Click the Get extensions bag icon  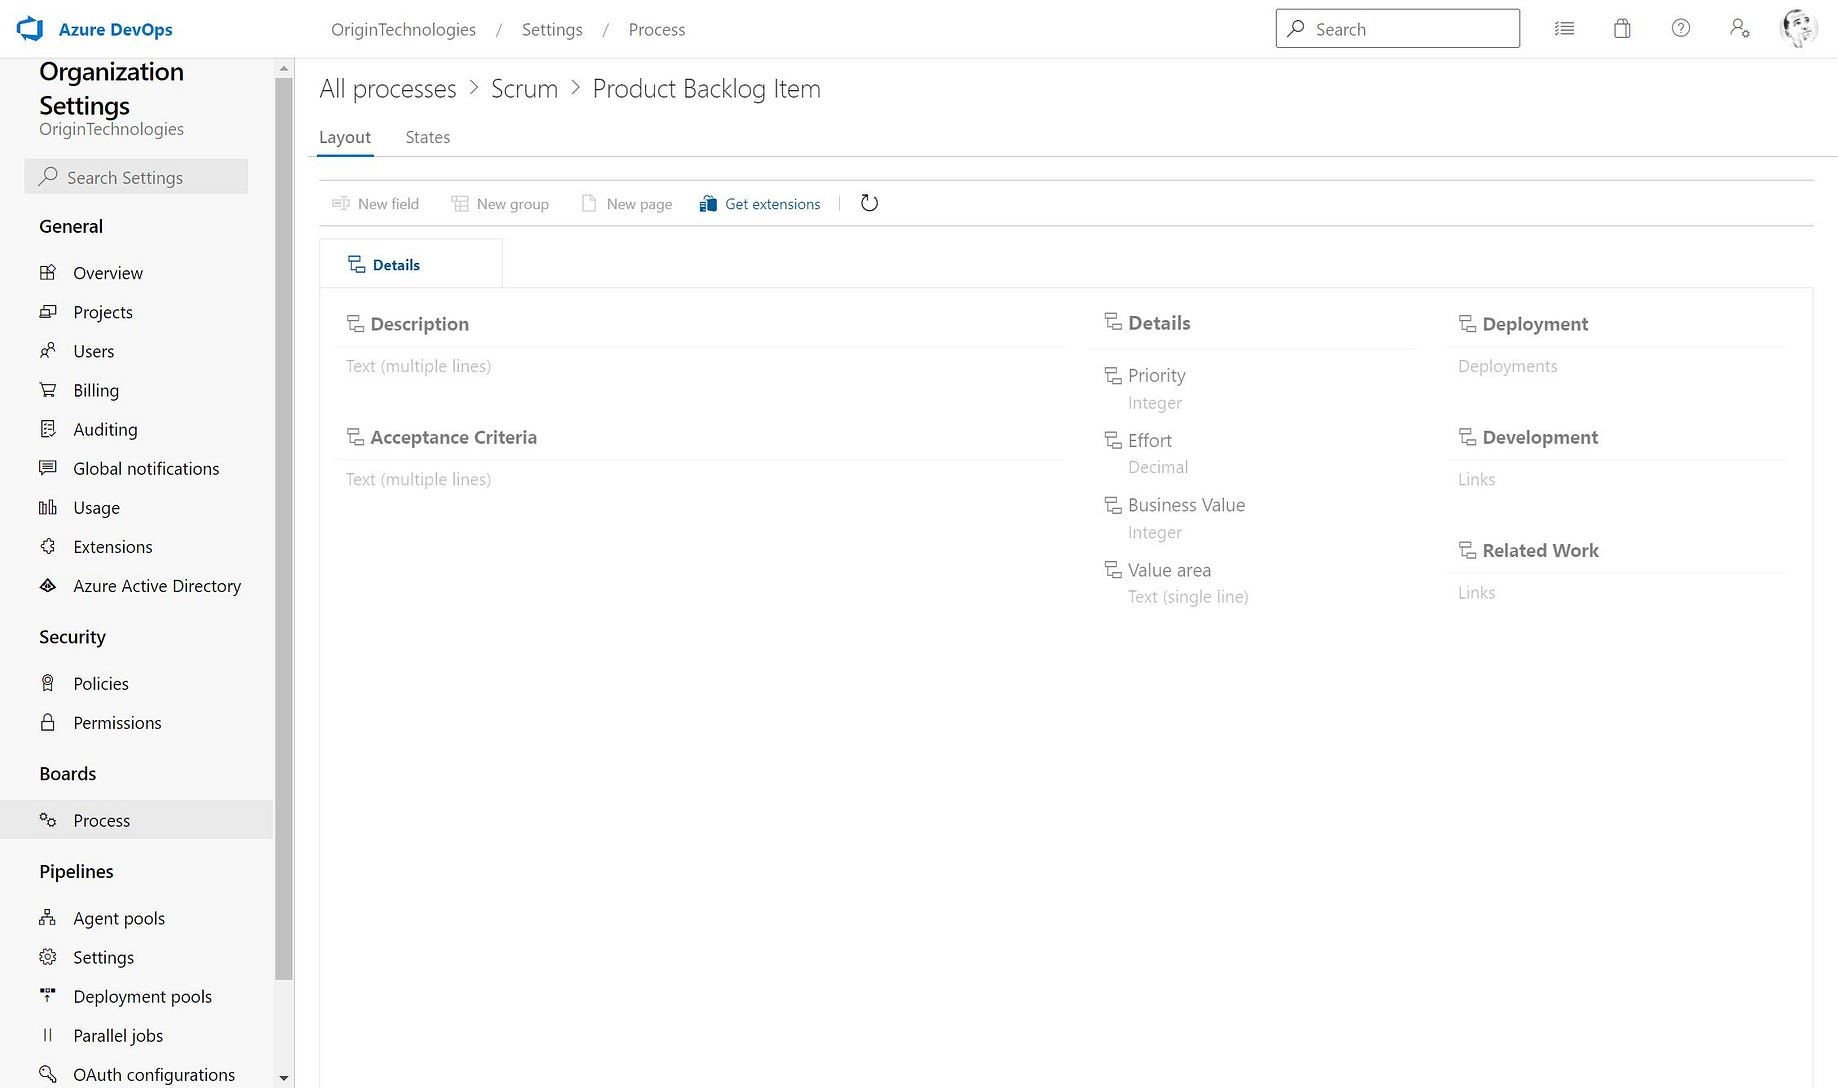click(x=708, y=204)
